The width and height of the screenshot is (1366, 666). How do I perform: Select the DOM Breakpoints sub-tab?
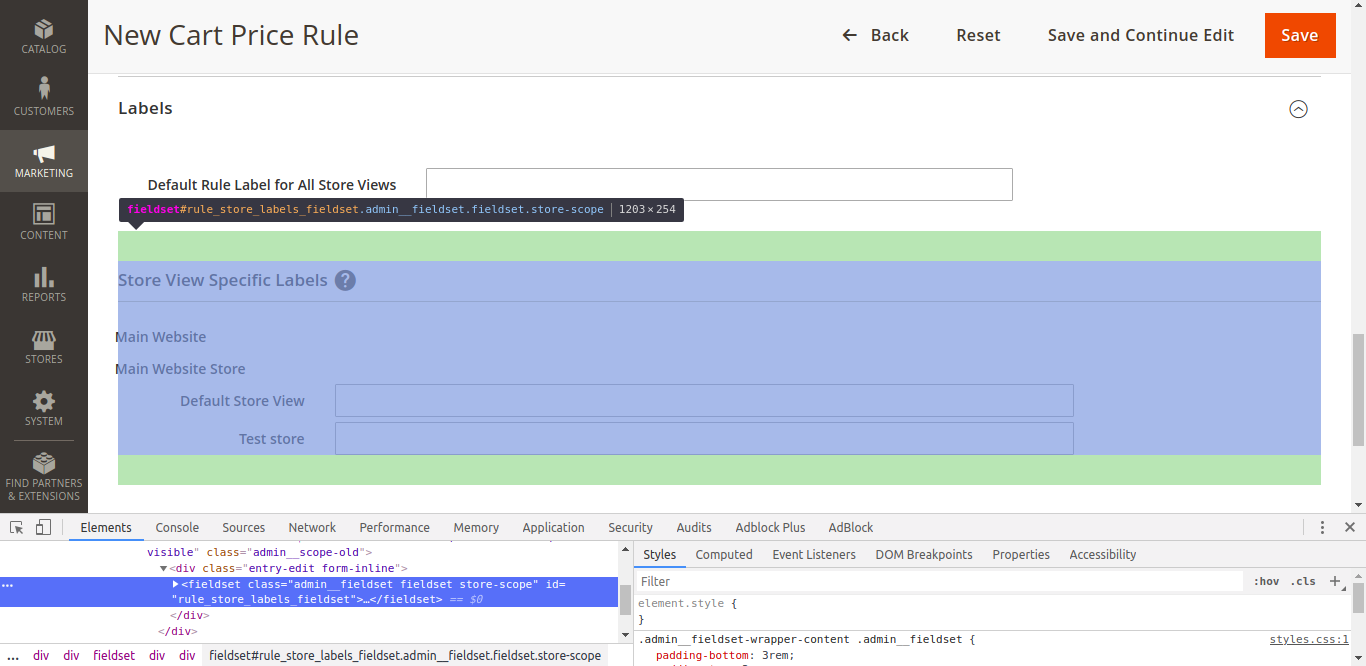coord(924,554)
